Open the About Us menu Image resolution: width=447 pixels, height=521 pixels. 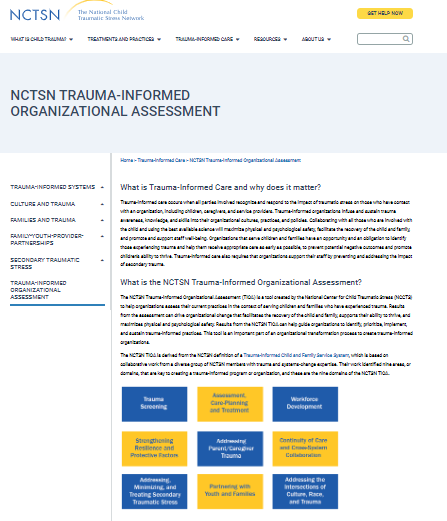point(313,39)
